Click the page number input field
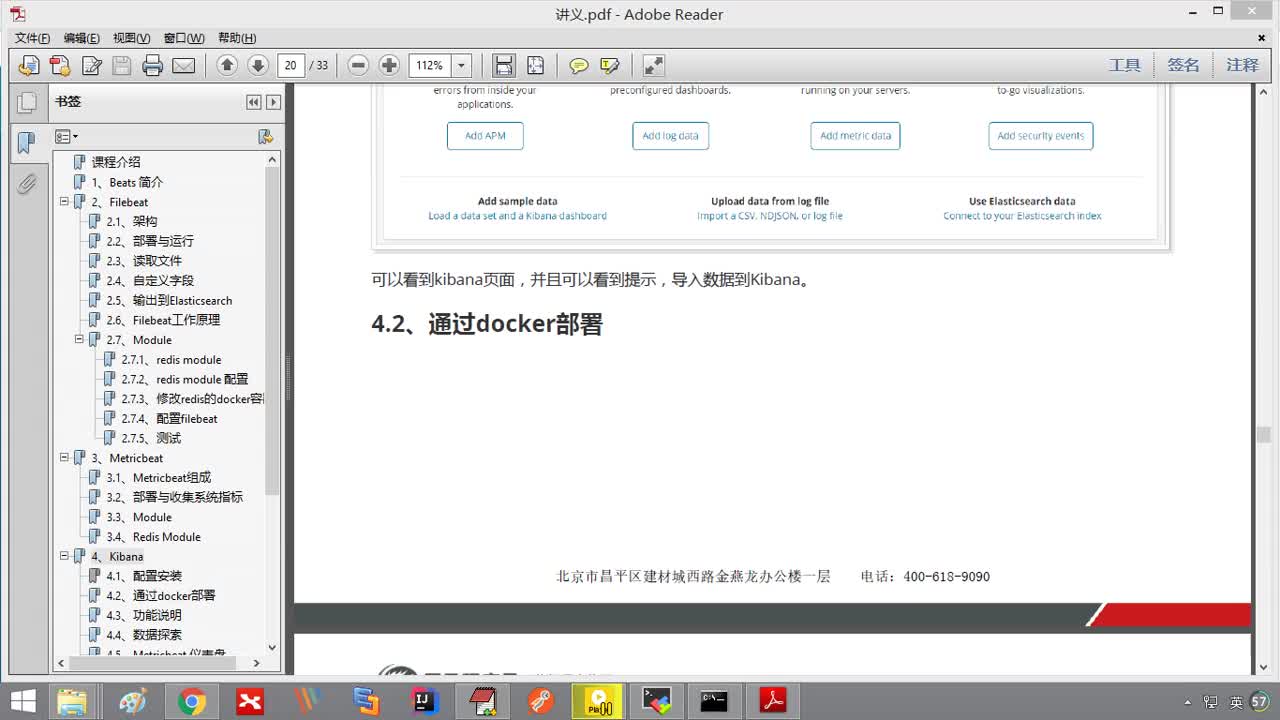Image resolution: width=1280 pixels, height=720 pixels. point(291,65)
